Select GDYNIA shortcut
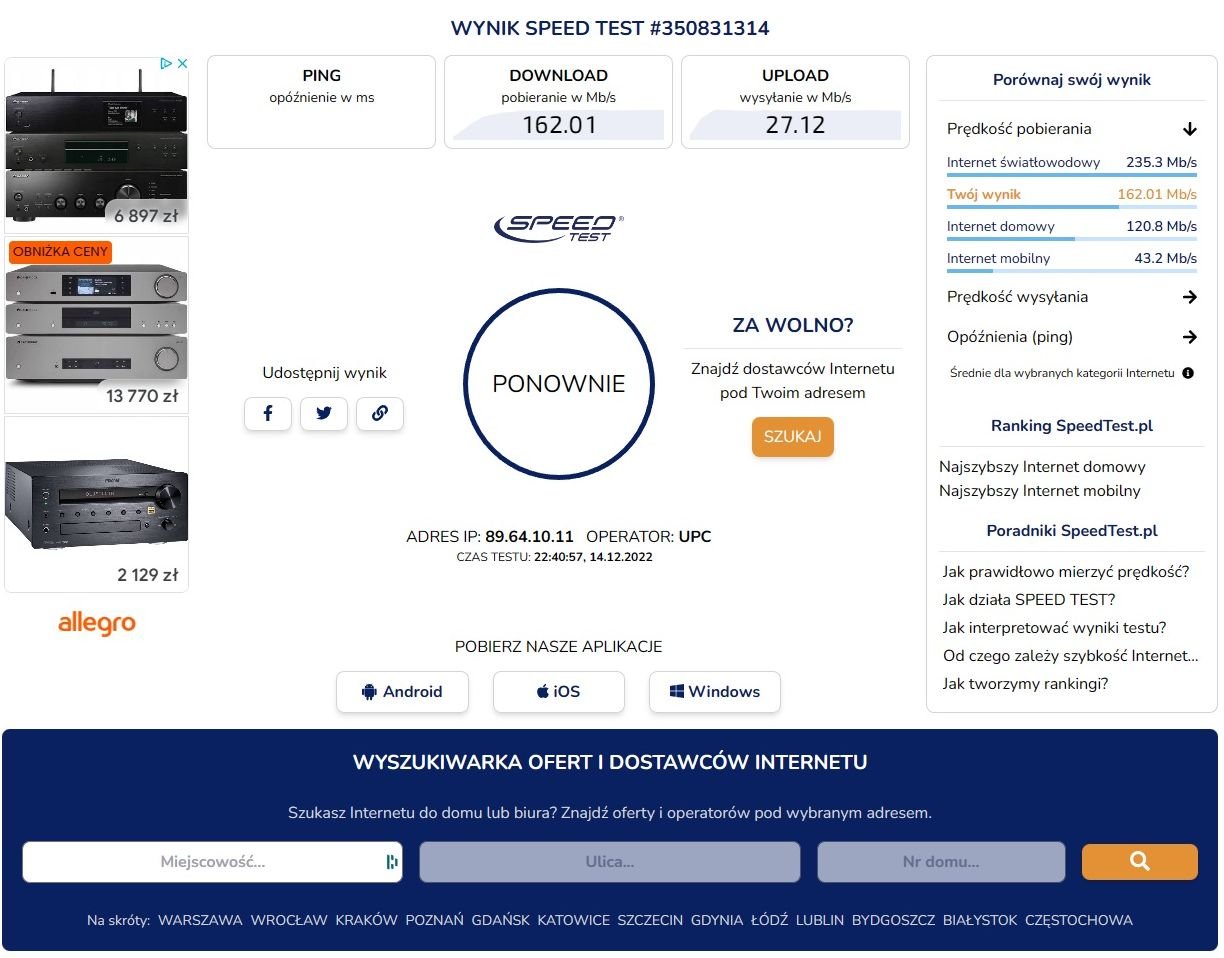 (x=717, y=920)
